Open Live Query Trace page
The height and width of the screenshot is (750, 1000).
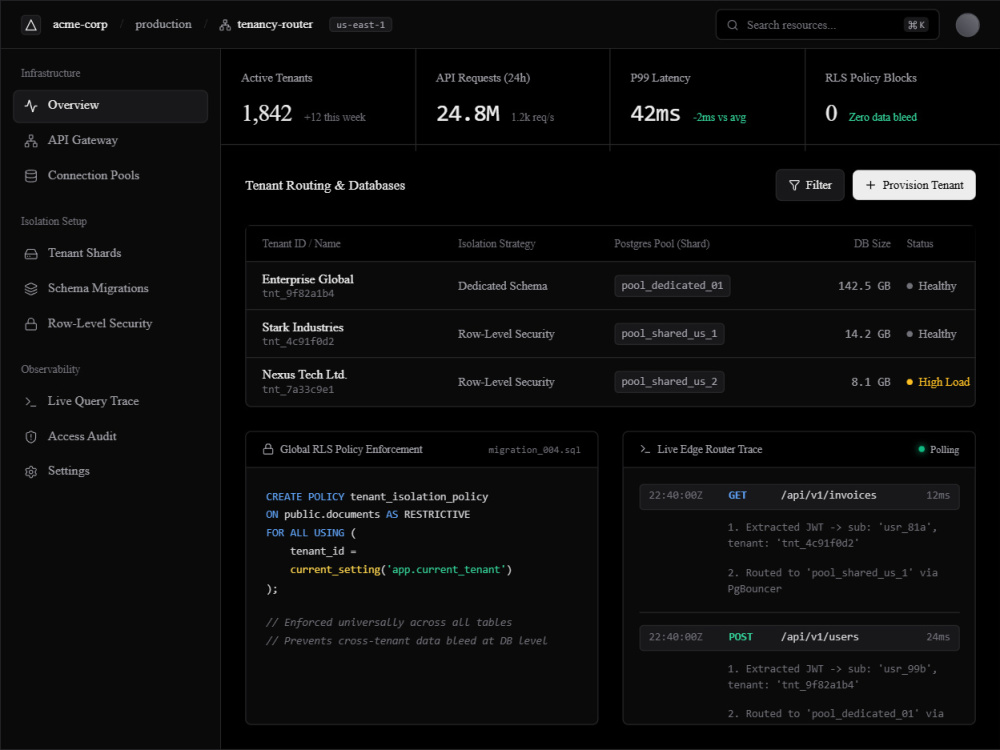[x=110, y=401]
